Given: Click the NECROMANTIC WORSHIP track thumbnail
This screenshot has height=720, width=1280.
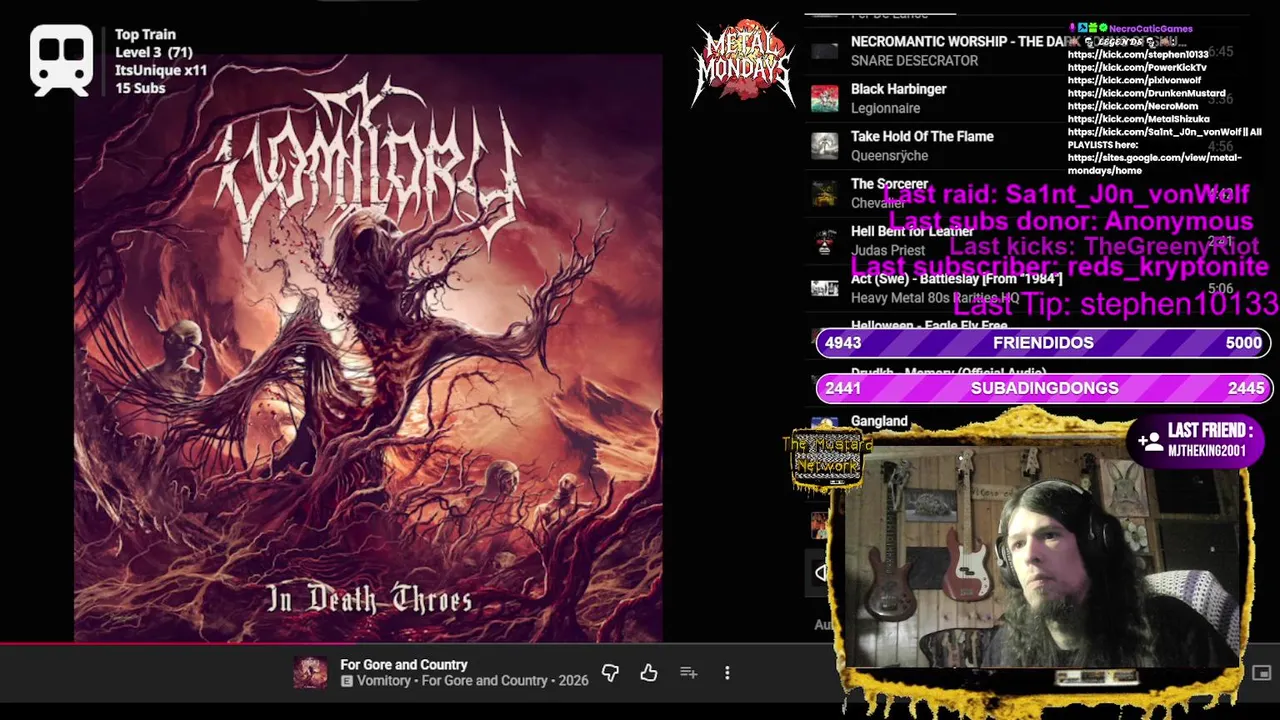Looking at the screenshot, I should coord(824,51).
